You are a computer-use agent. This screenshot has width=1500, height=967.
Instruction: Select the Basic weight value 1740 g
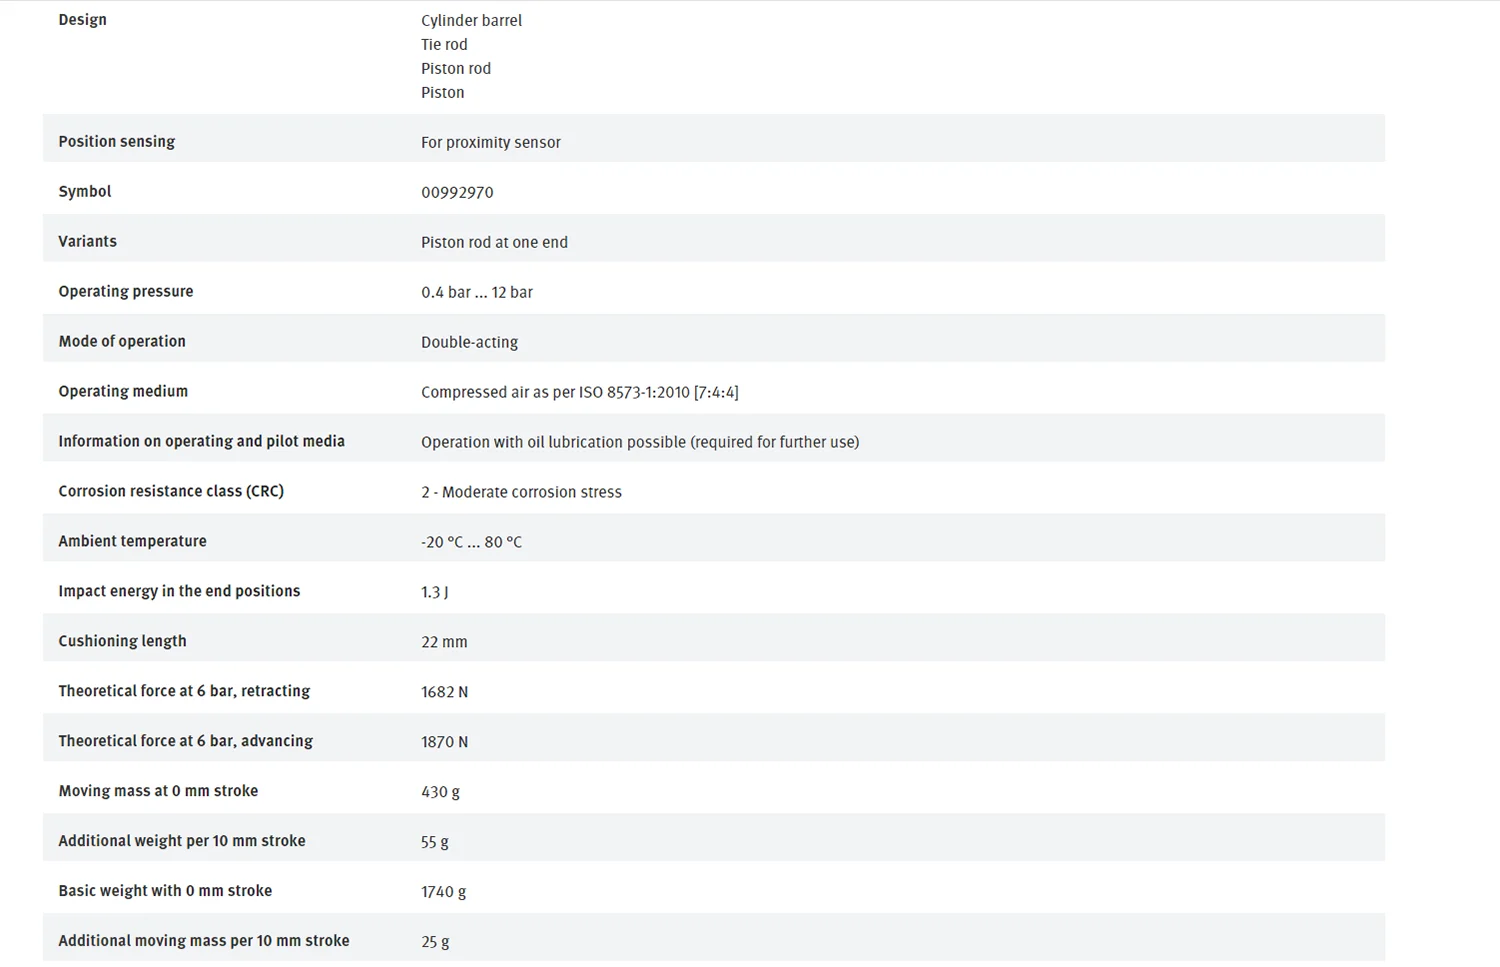tap(444, 892)
